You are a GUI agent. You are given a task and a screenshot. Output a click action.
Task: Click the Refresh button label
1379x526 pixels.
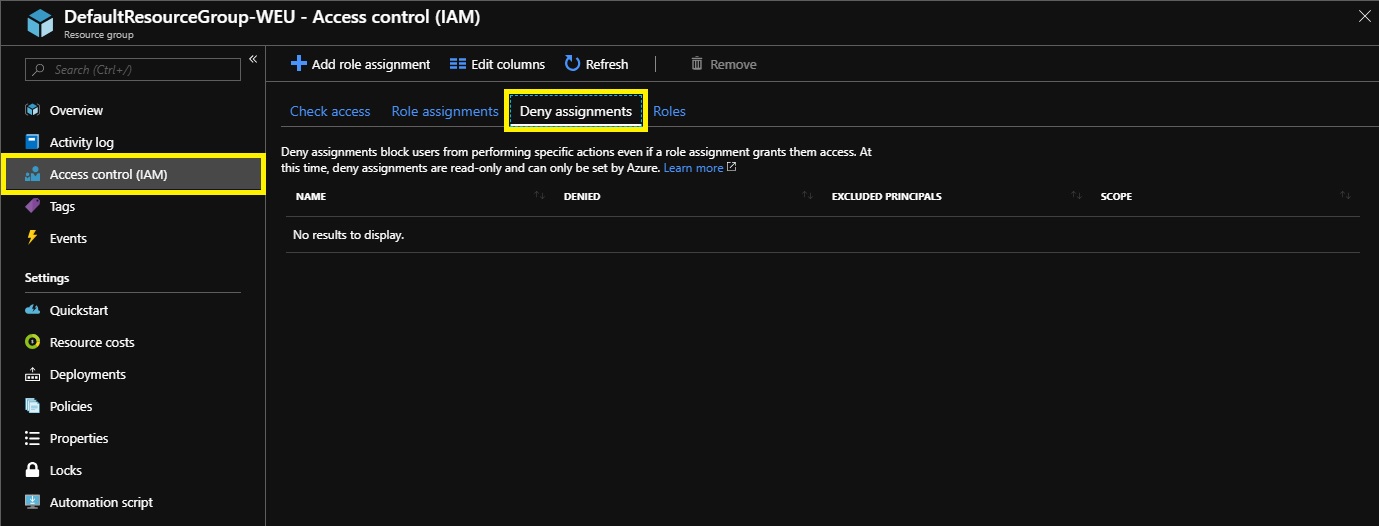click(607, 64)
